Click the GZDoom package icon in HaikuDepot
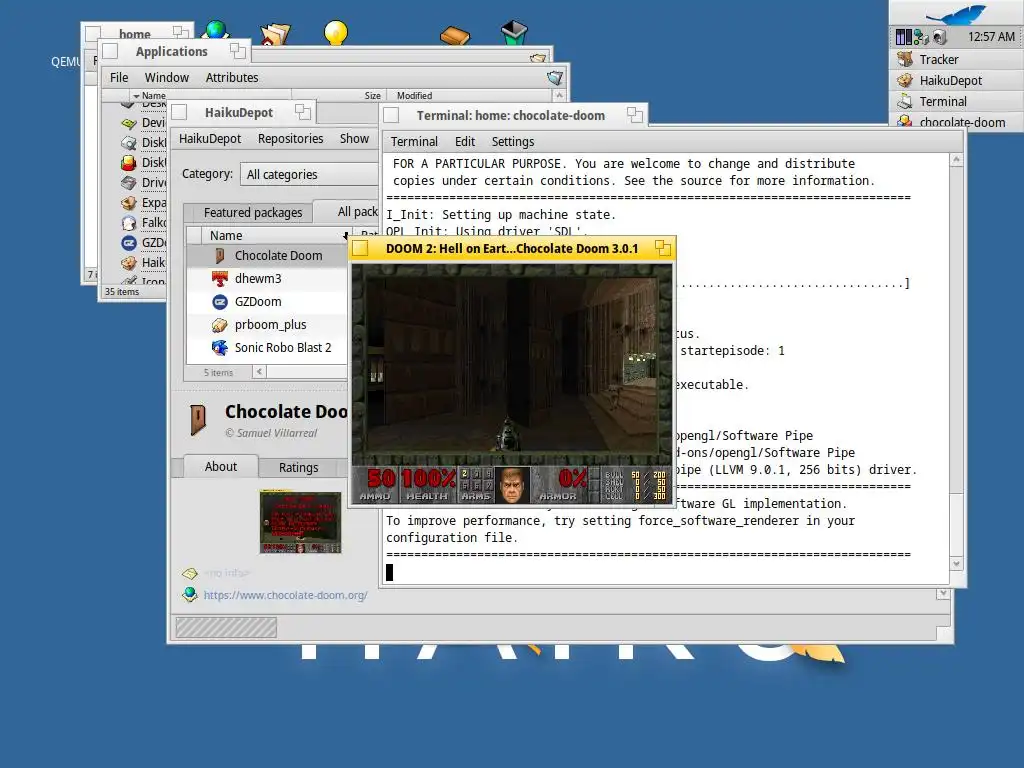 (x=220, y=302)
